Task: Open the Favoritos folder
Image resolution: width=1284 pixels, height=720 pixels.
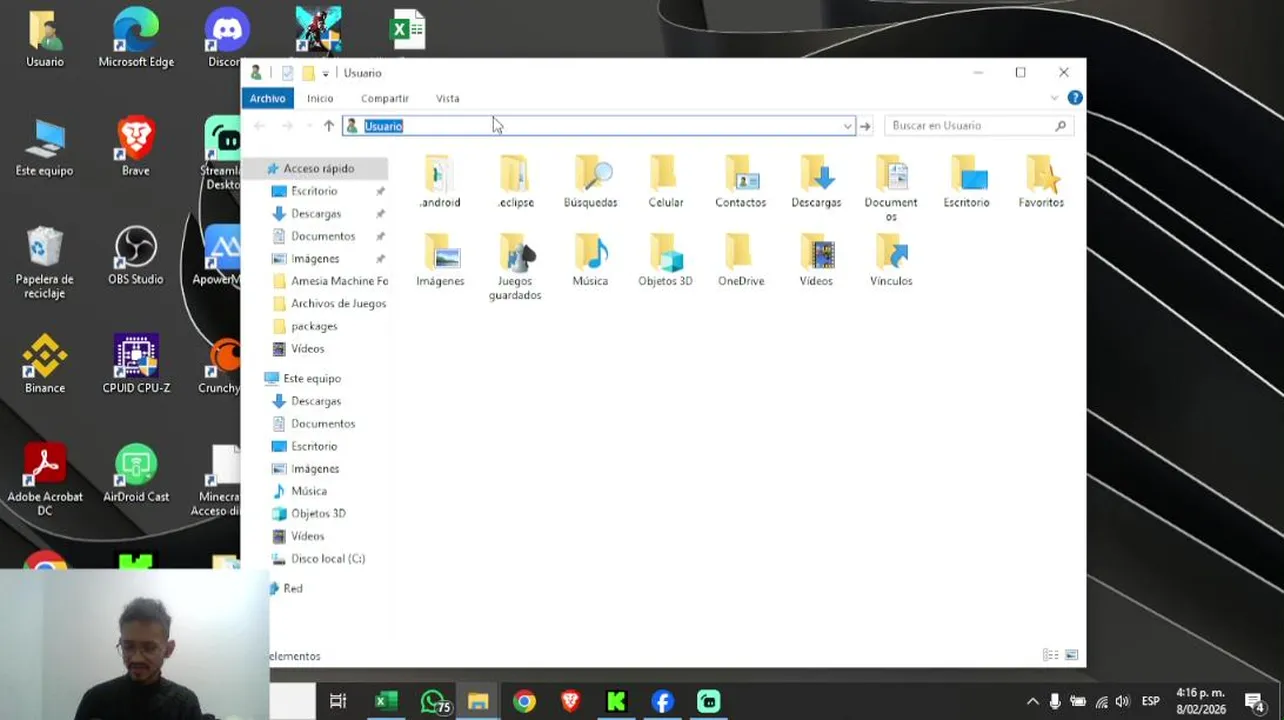Action: 1041,182
